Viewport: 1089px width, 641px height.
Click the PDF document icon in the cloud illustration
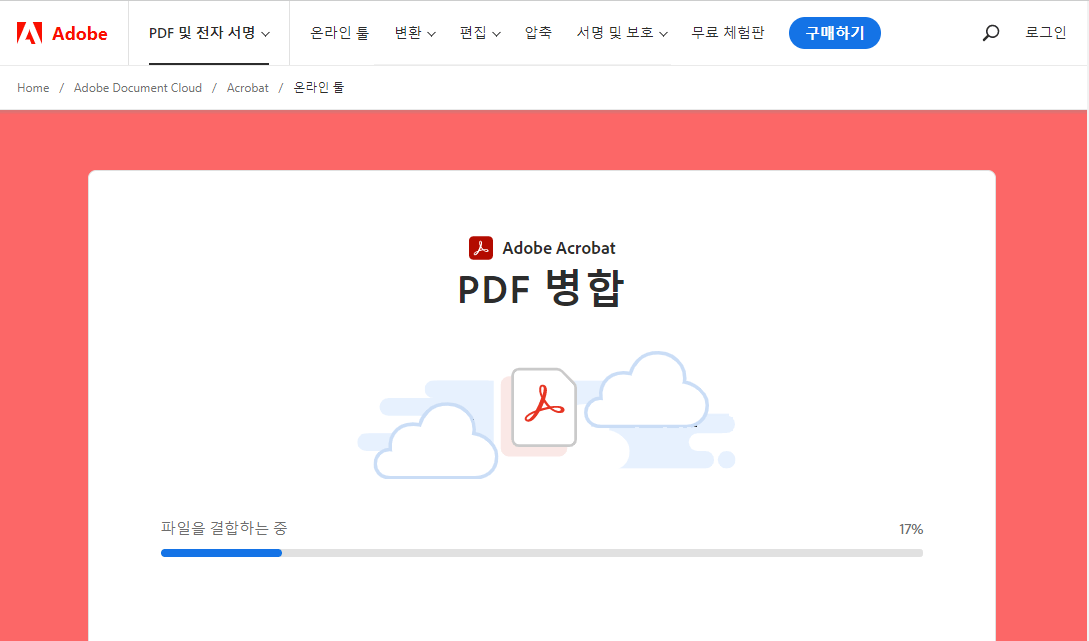coord(543,409)
